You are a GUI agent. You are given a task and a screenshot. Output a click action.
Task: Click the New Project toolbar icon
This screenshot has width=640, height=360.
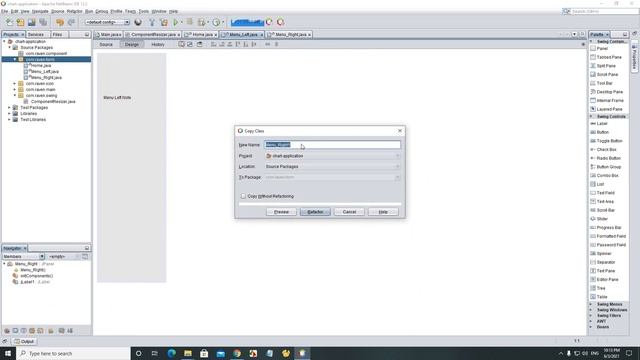[x=20, y=22]
